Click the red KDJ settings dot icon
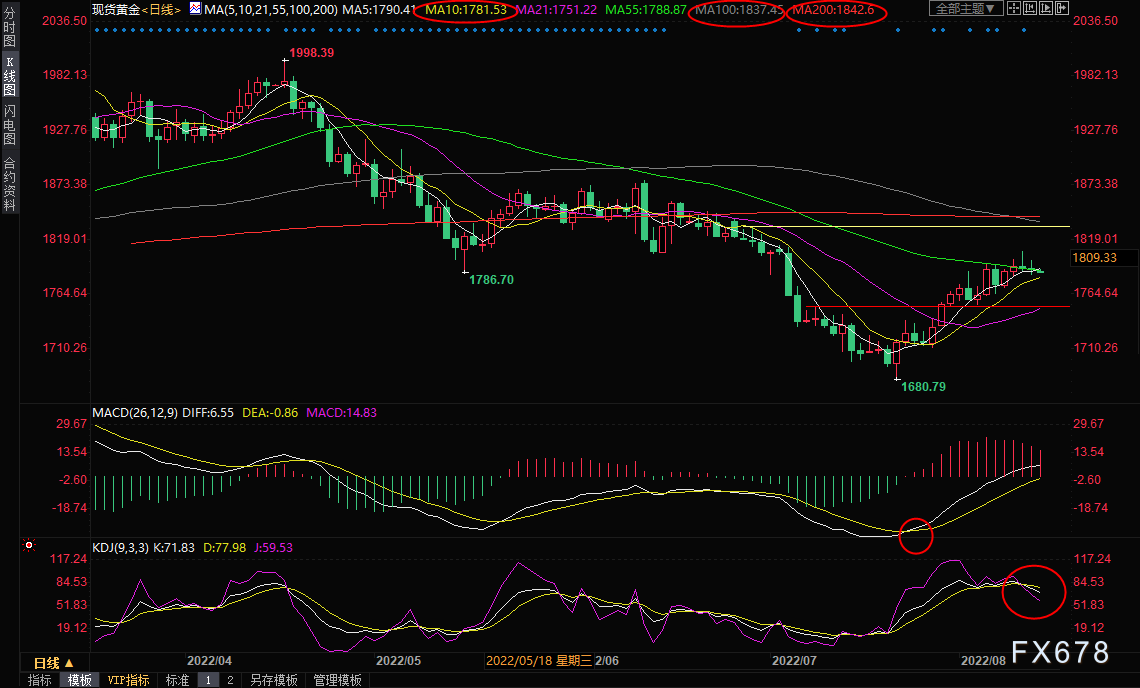Image resolution: width=1140 pixels, height=688 pixels. [x=29, y=545]
